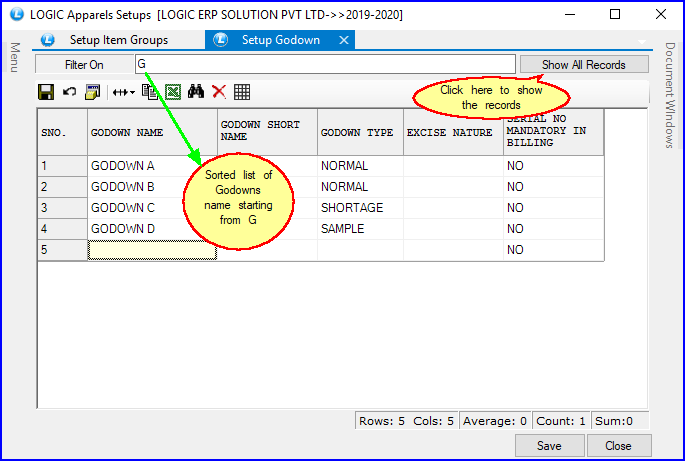Click the Close button at bottom
Image resolution: width=685 pixels, height=461 pixels.
coord(619,446)
